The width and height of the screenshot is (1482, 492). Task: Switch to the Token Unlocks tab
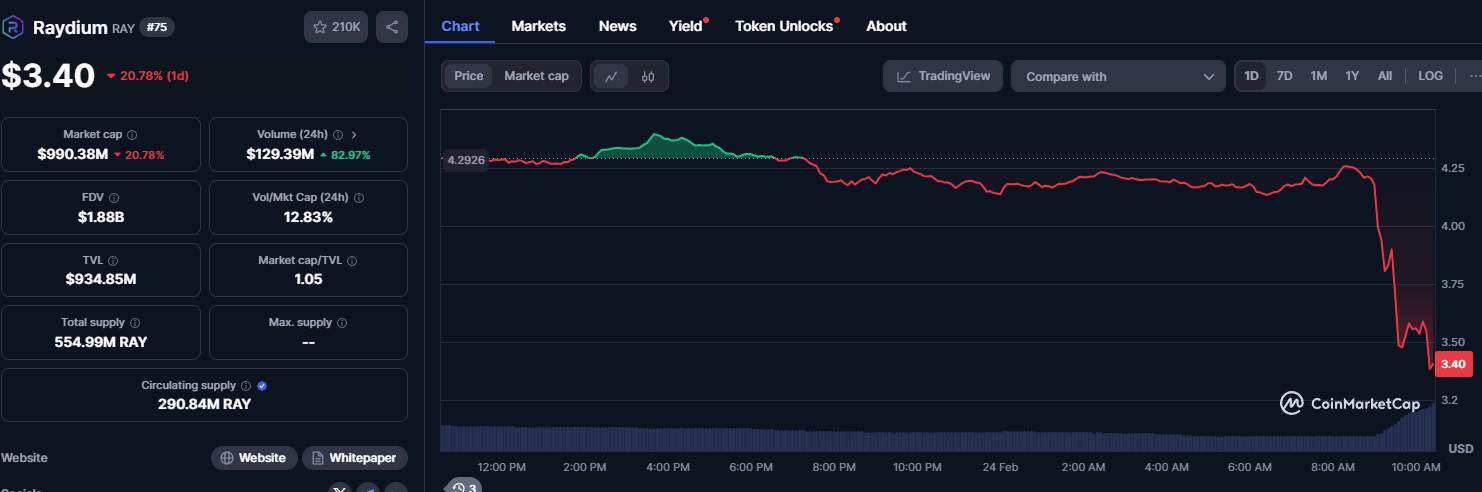pyautogui.click(x=784, y=26)
